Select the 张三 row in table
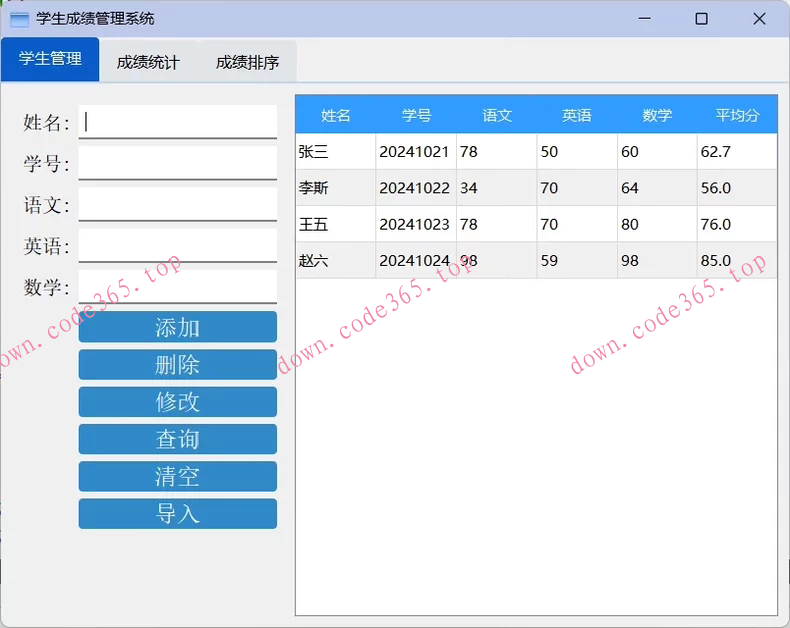790x628 pixels. coord(335,152)
